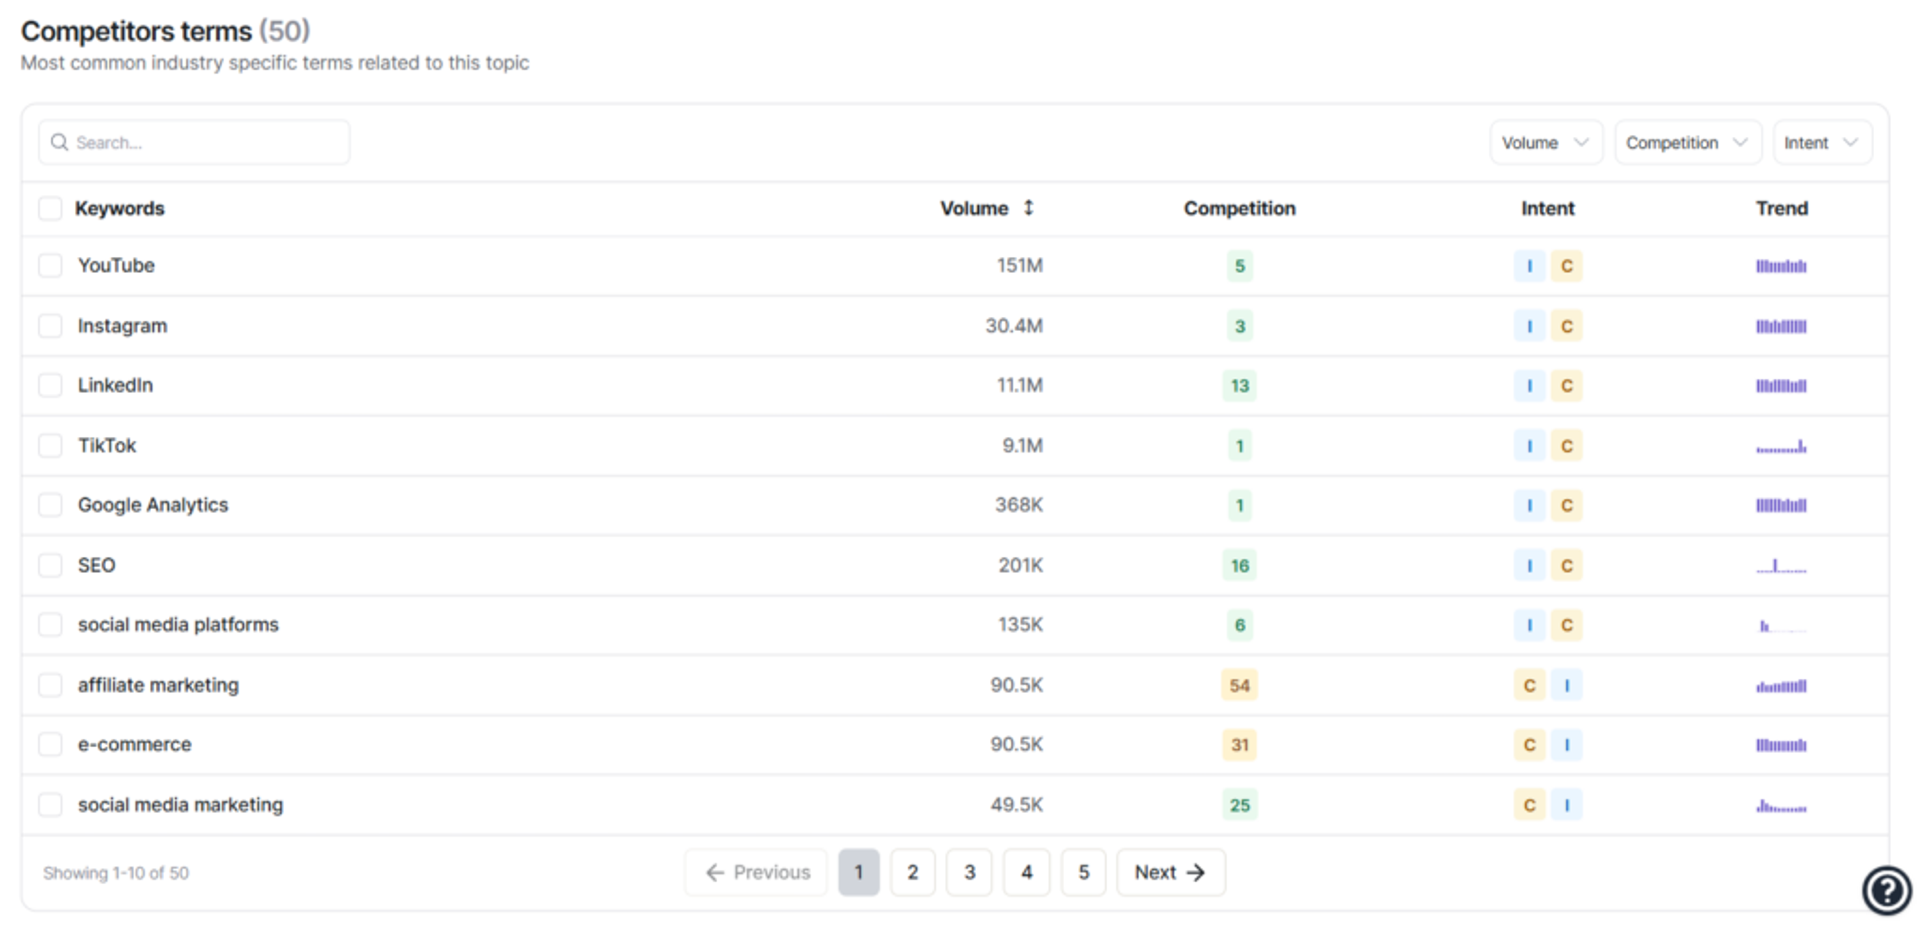Click the Google Analytics keyword
This screenshot has width=1920, height=941.
(x=153, y=505)
